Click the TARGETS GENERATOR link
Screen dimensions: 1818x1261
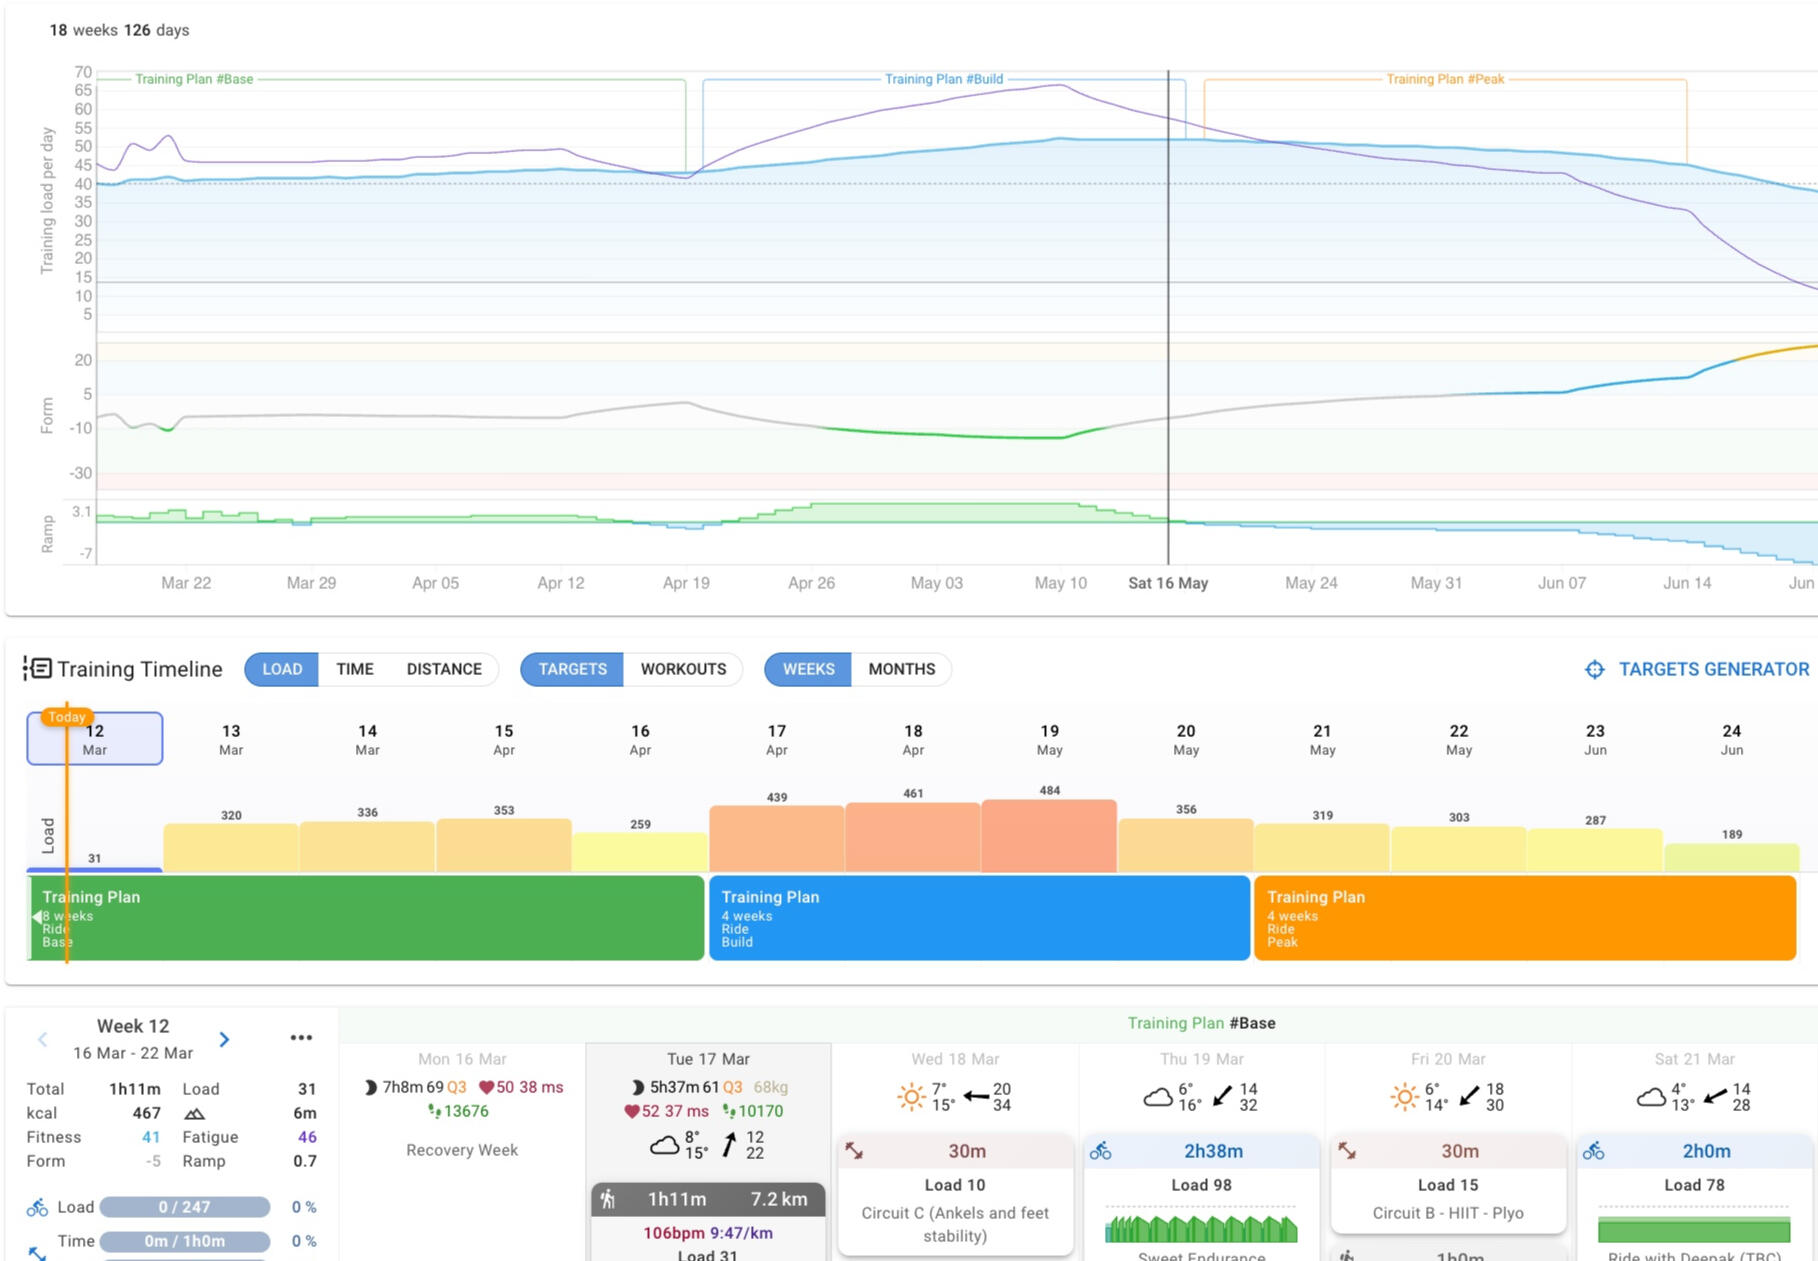click(1713, 669)
